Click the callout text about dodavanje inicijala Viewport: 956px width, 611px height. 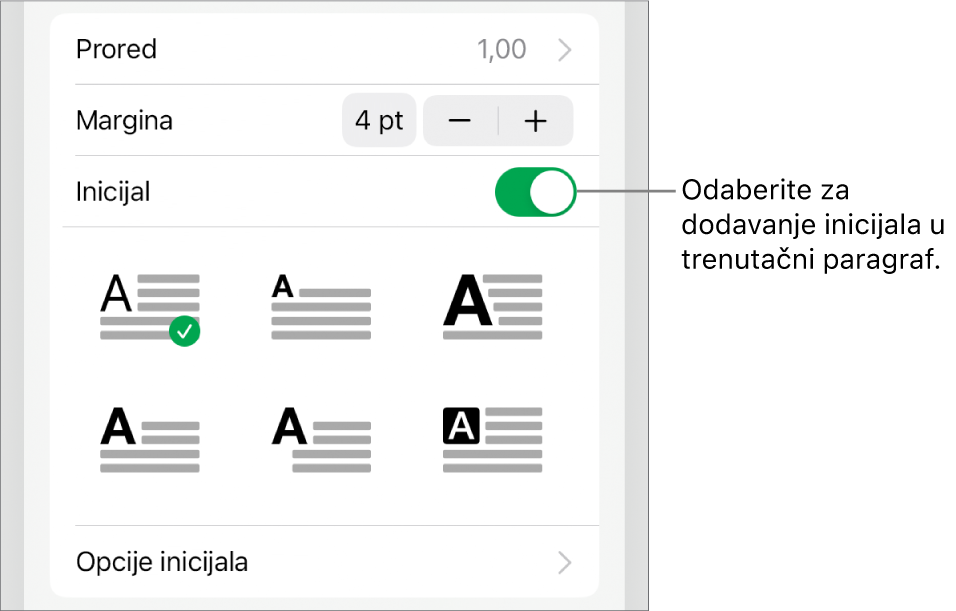point(812,224)
